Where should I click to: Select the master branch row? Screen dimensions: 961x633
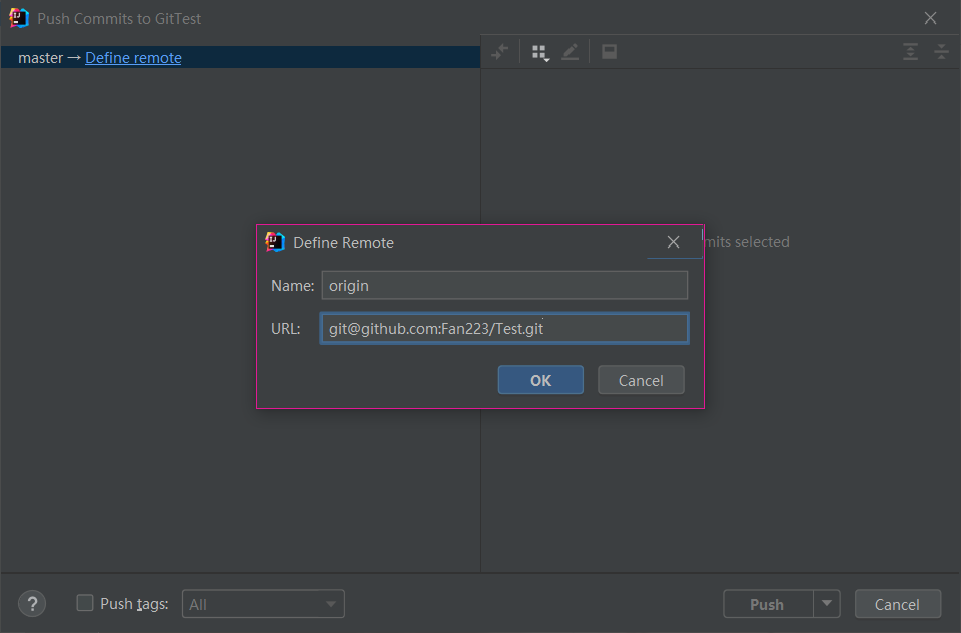tap(240, 58)
